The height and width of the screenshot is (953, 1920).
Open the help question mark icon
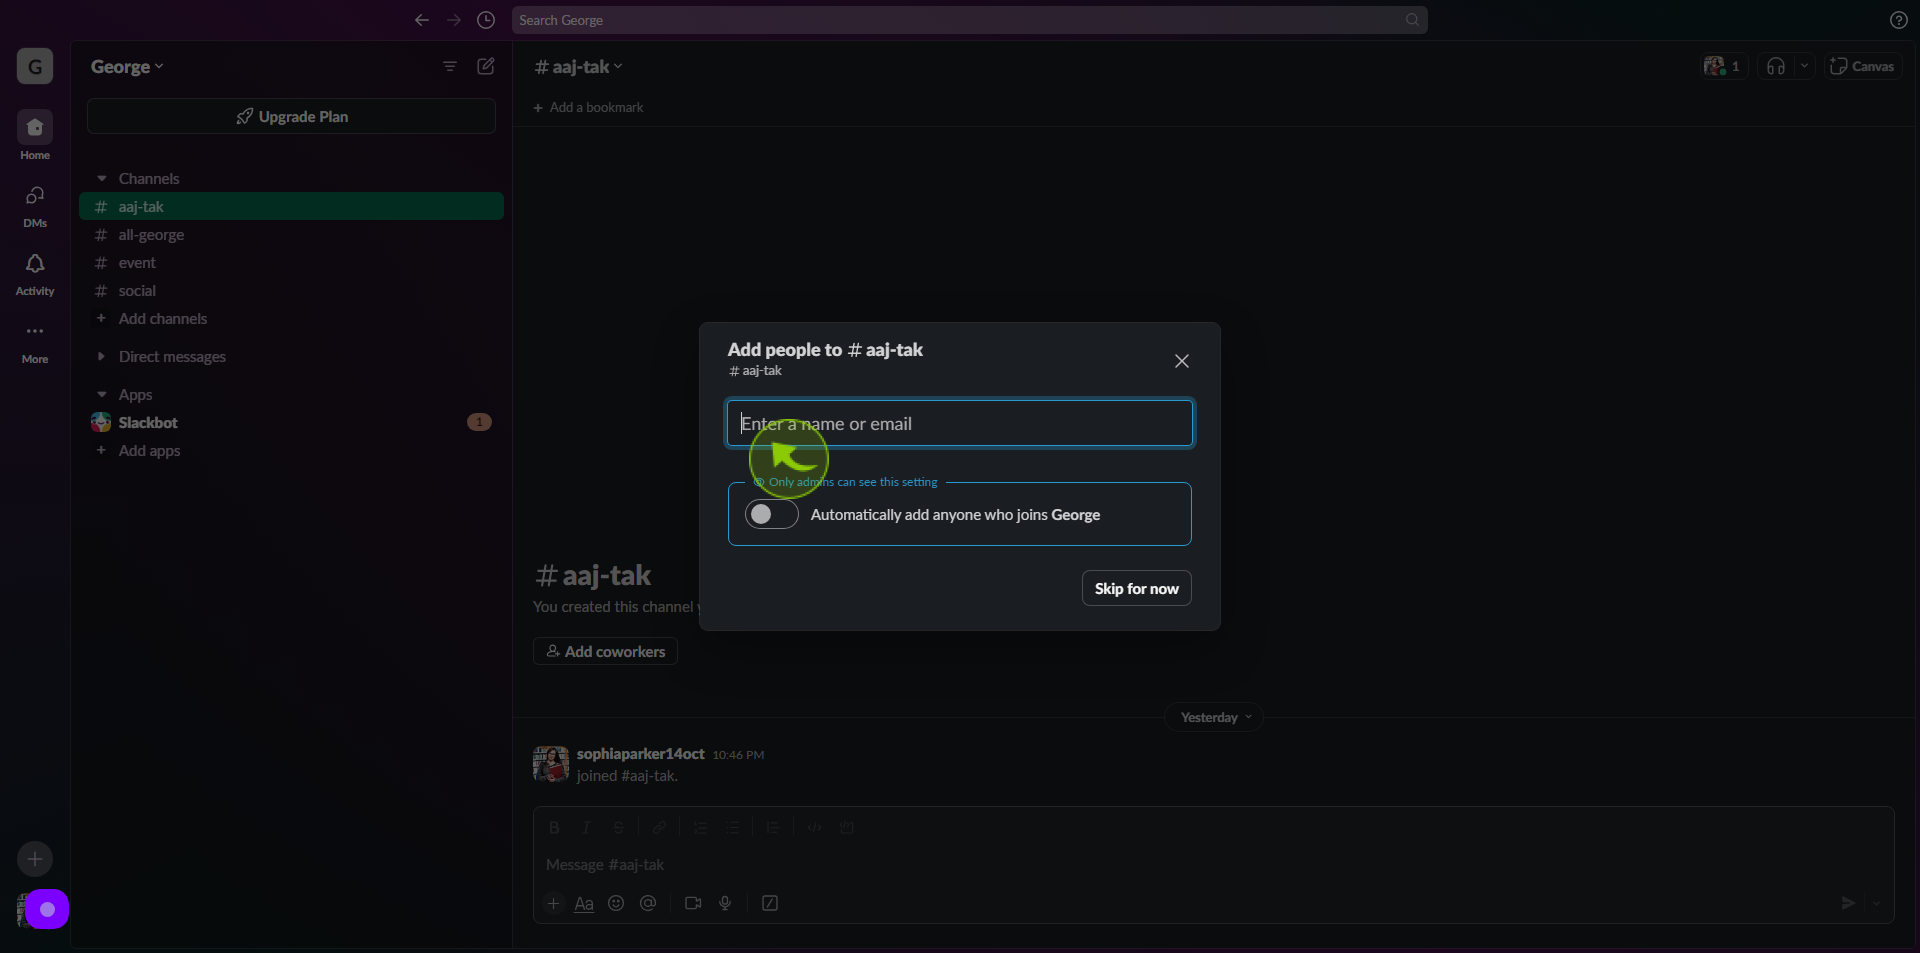(1898, 20)
